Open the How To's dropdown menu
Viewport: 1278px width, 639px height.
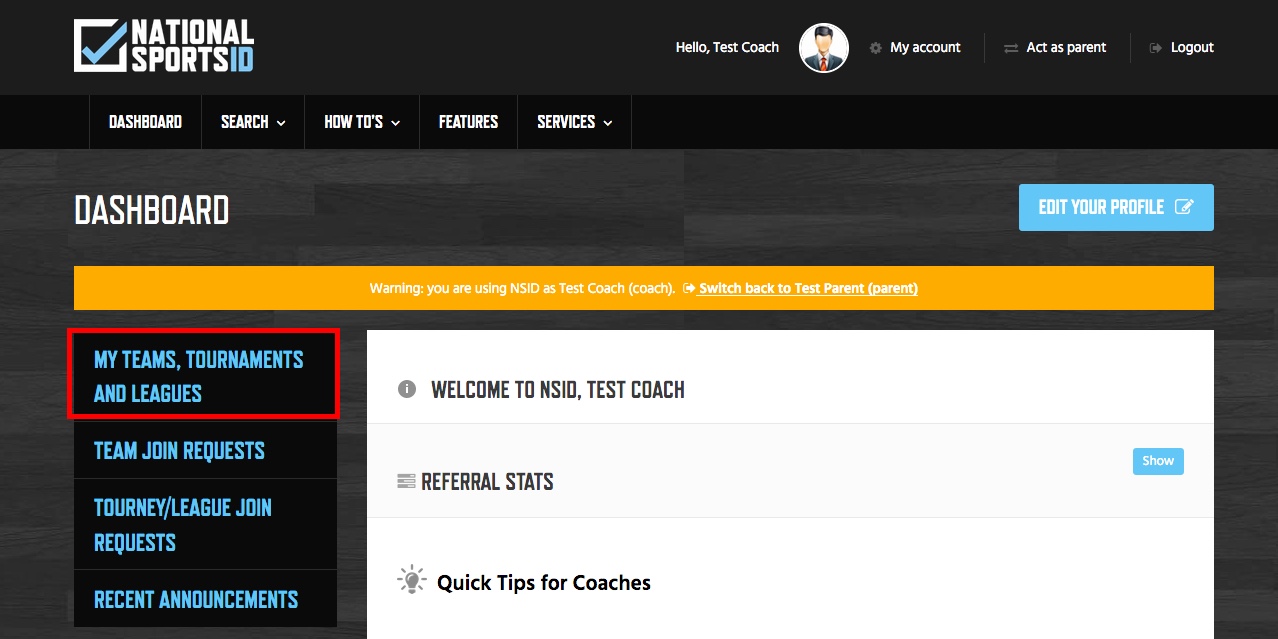coord(362,122)
